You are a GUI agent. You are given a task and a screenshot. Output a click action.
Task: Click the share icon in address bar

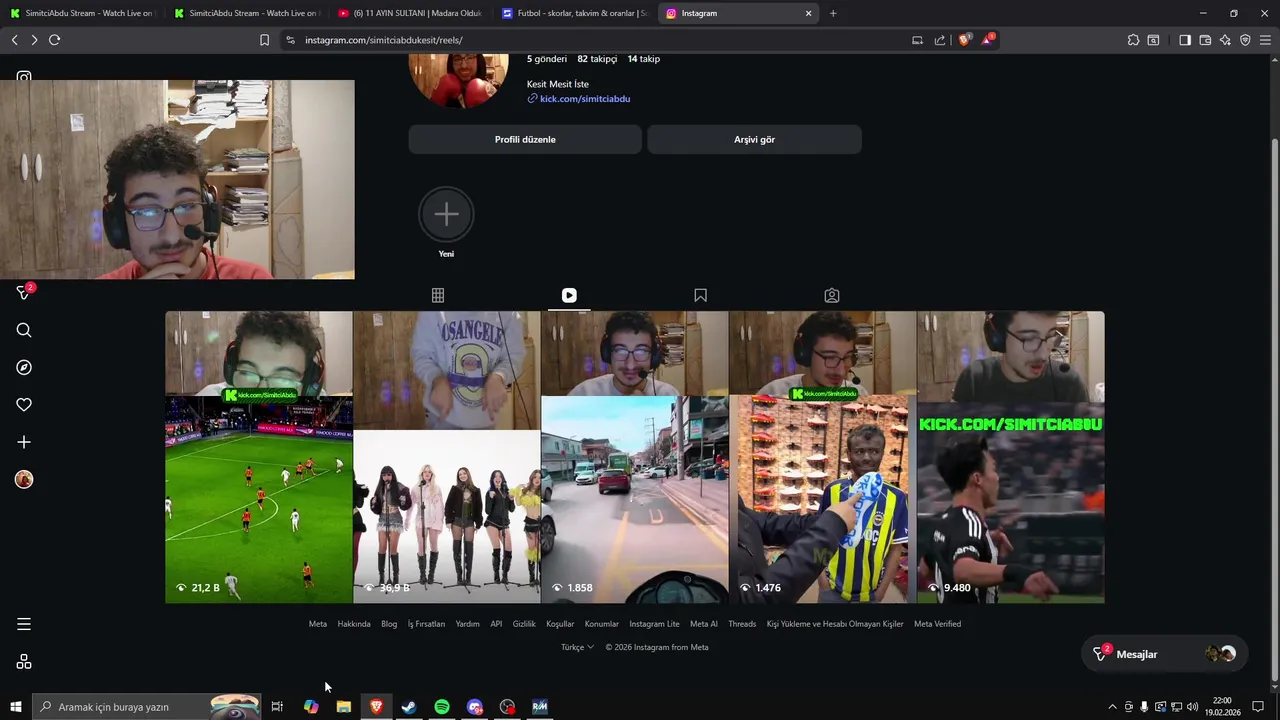pos(940,40)
